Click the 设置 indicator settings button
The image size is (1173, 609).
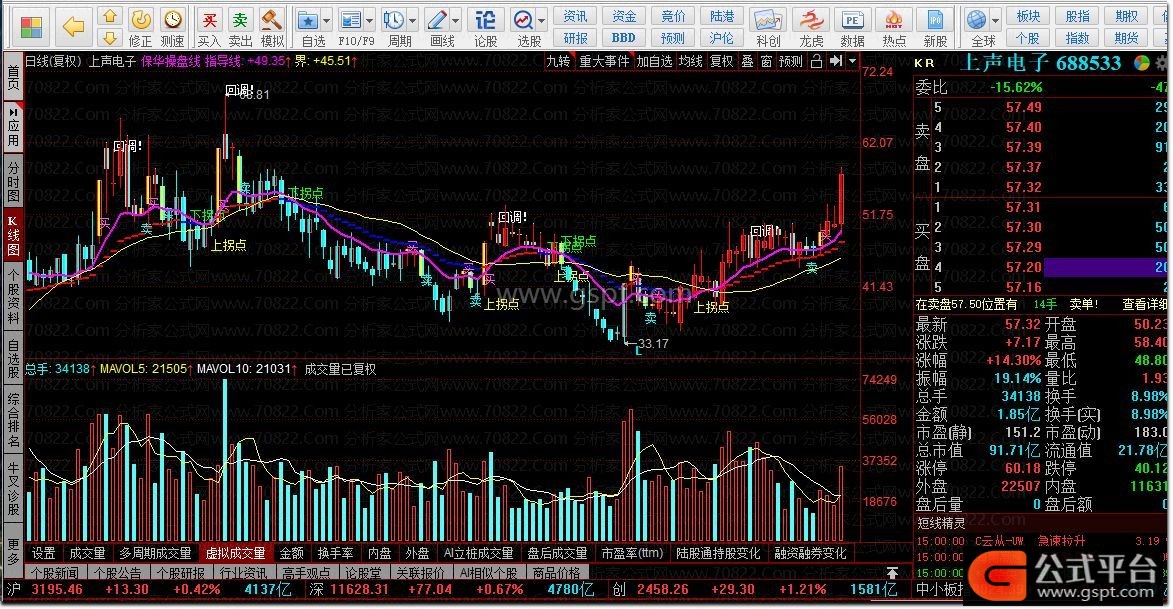(43, 554)
